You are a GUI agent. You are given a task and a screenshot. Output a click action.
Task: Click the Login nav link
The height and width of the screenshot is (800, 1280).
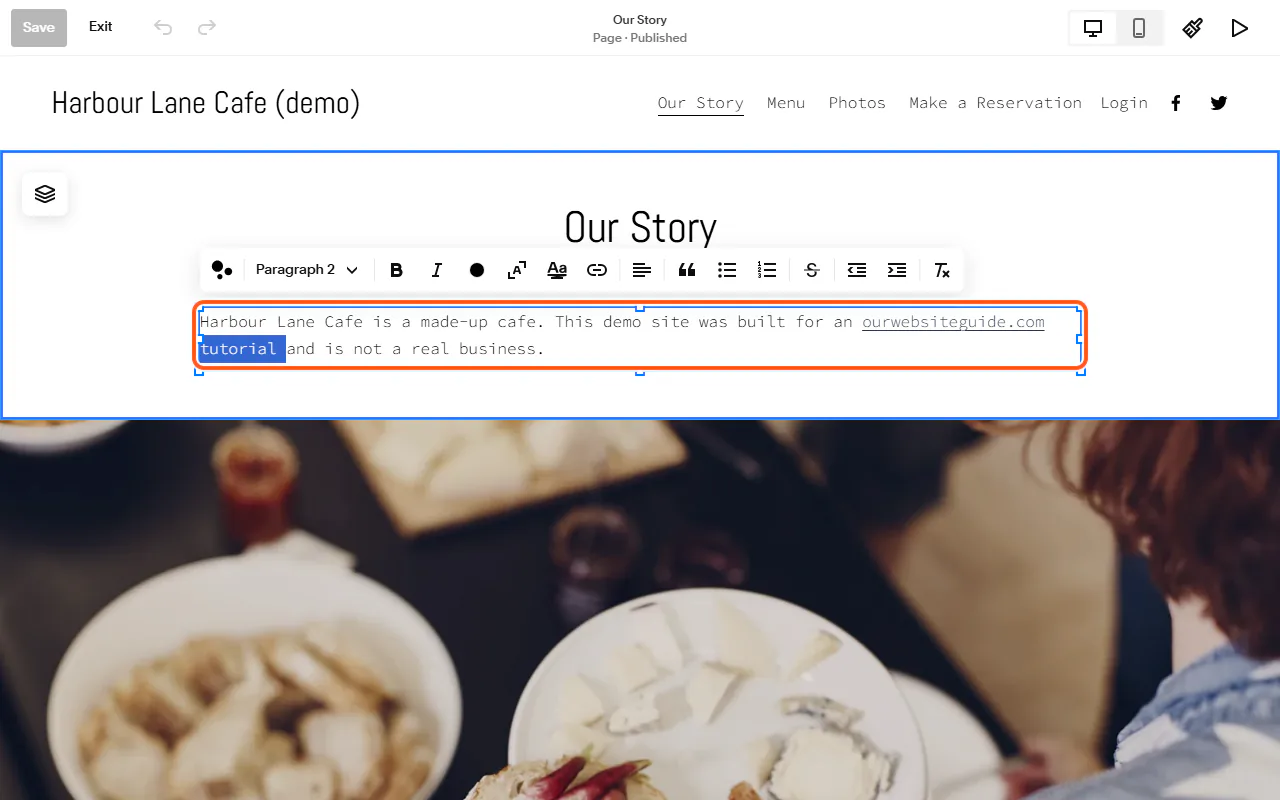pyautogui.click(x=1124, y=103)
